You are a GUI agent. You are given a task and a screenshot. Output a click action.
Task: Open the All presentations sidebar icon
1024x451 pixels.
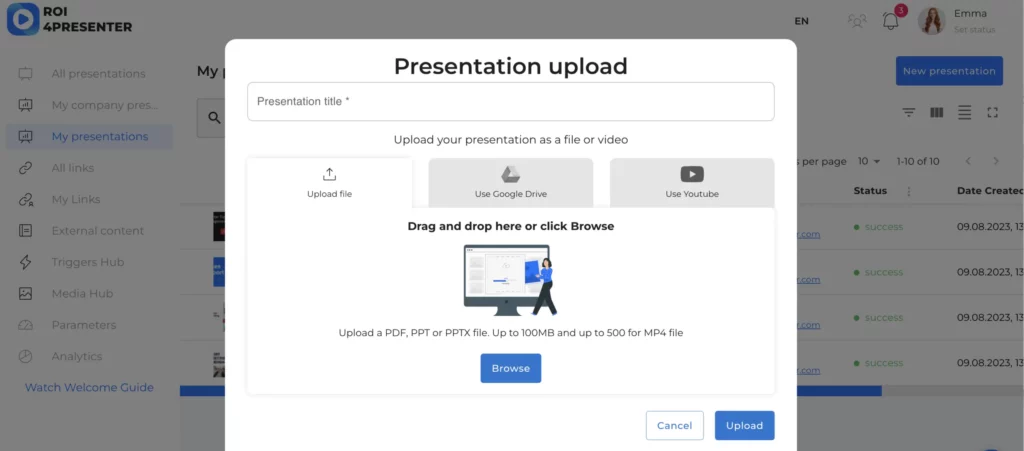pyautogui.click(x=25, y=74)
